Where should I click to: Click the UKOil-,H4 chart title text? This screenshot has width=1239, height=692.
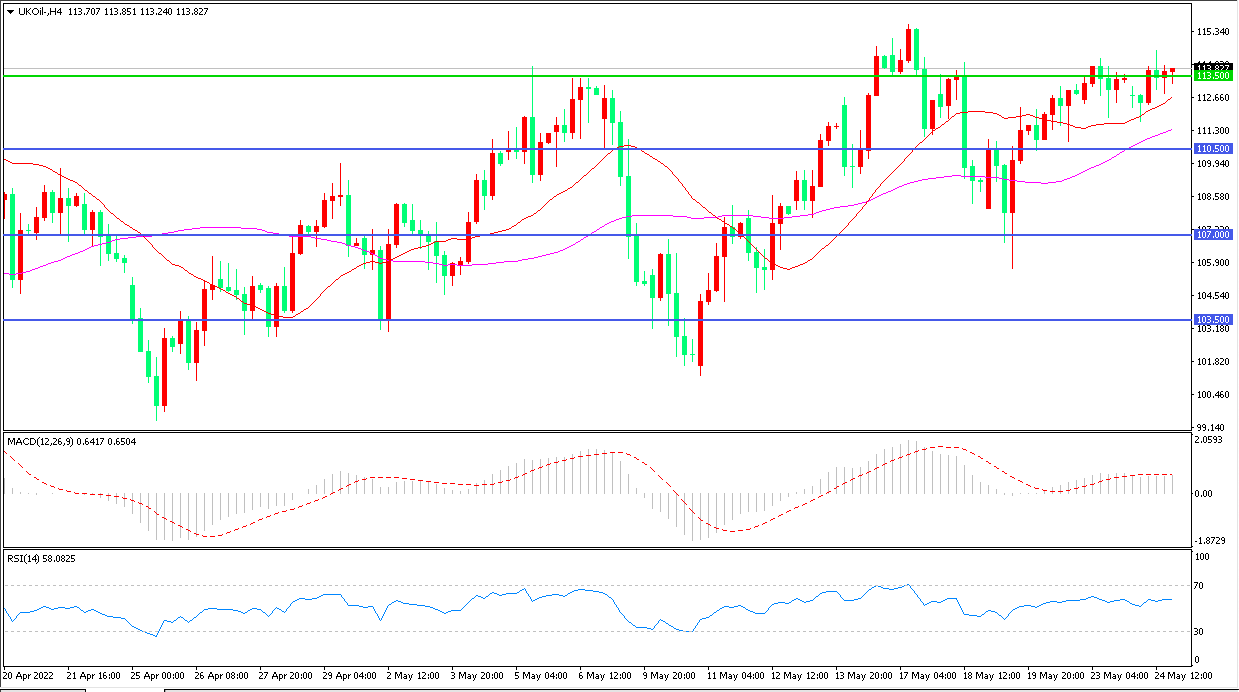(x=41, y=11)
